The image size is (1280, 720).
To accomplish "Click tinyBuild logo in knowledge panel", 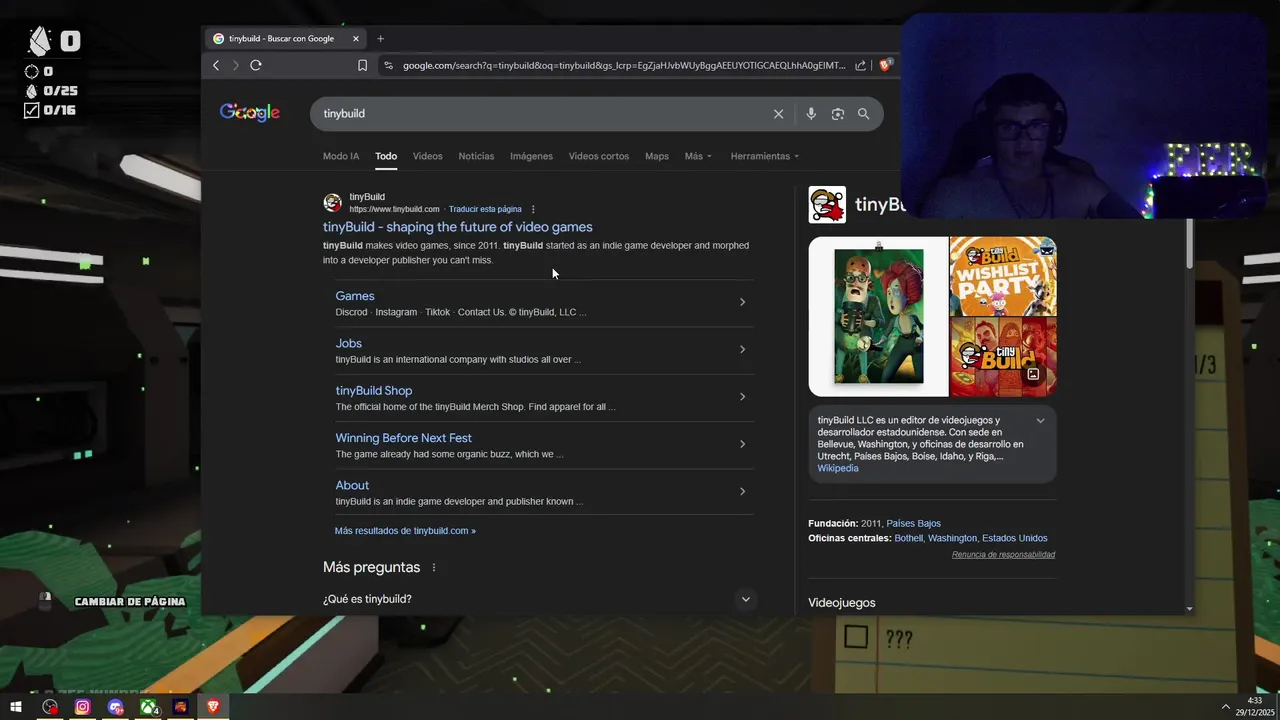I will tap(827, 205).
